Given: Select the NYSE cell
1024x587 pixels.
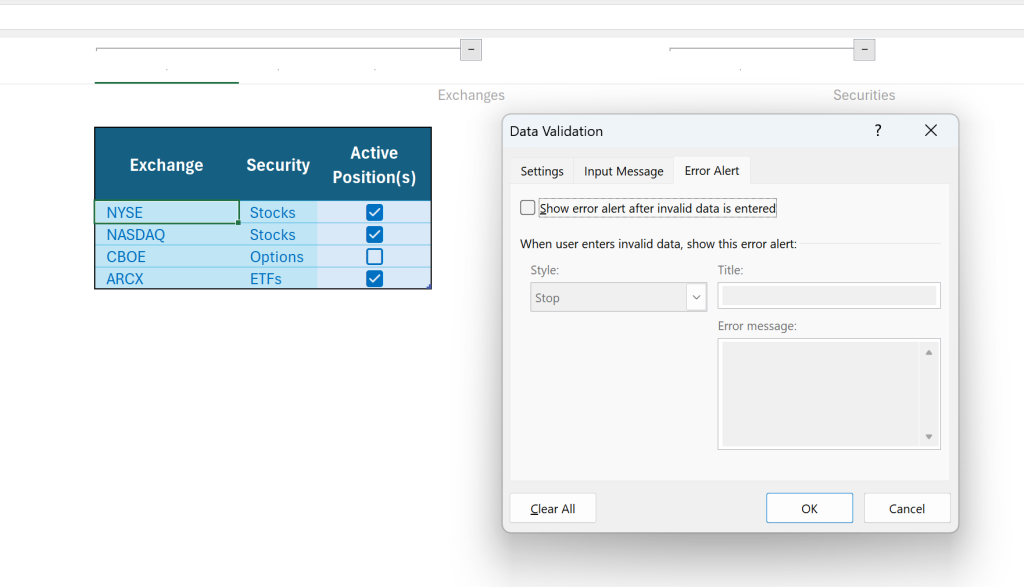Looking at the screenshot, I should 167,212.
